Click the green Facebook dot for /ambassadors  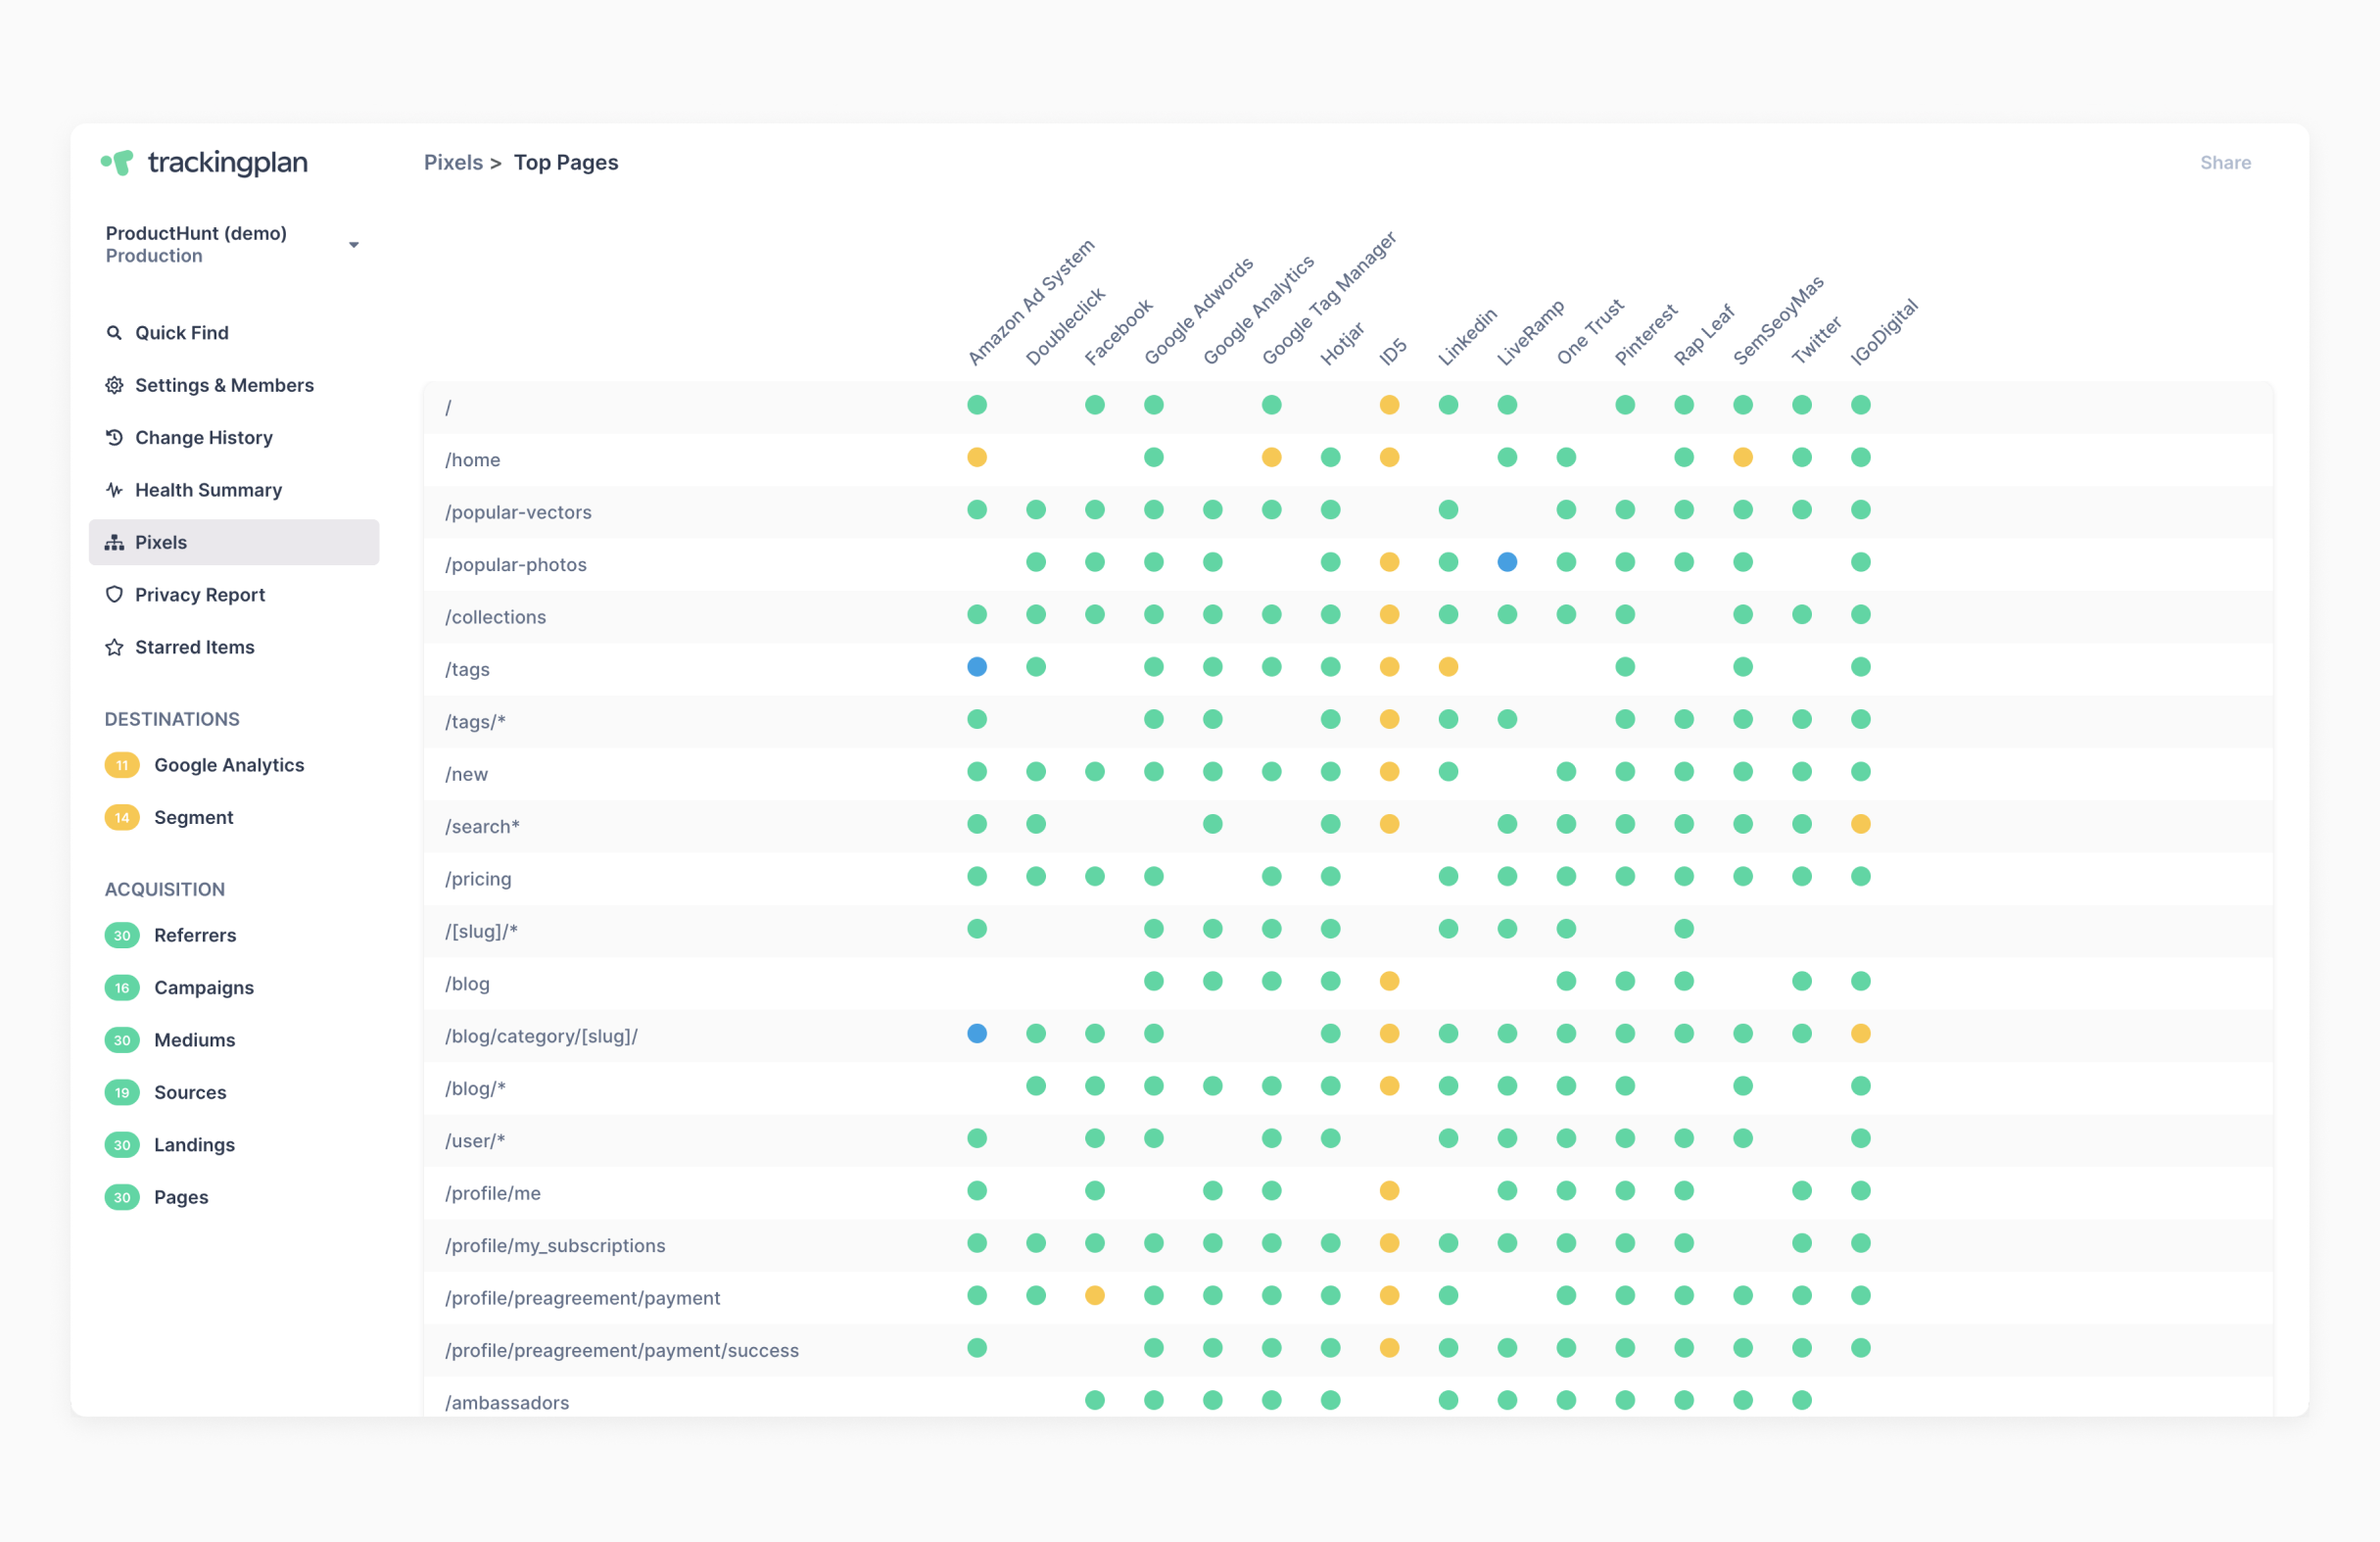tap(1095, 1400)
